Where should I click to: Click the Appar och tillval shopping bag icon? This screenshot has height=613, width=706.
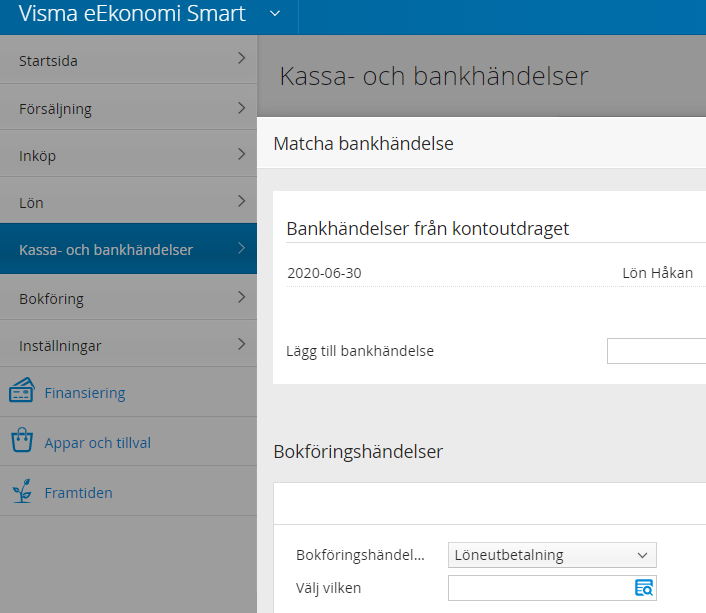(x=22, y=440)
